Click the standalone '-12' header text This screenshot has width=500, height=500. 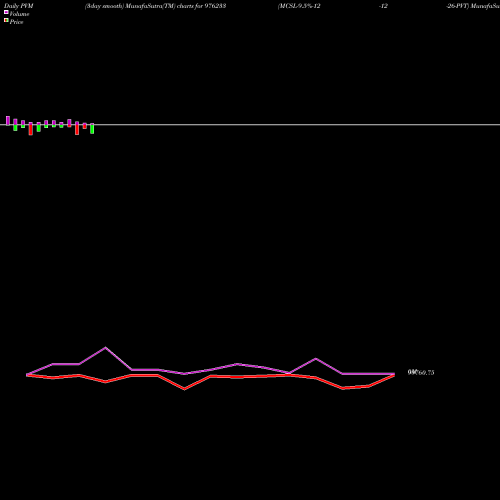coord(383,6)
